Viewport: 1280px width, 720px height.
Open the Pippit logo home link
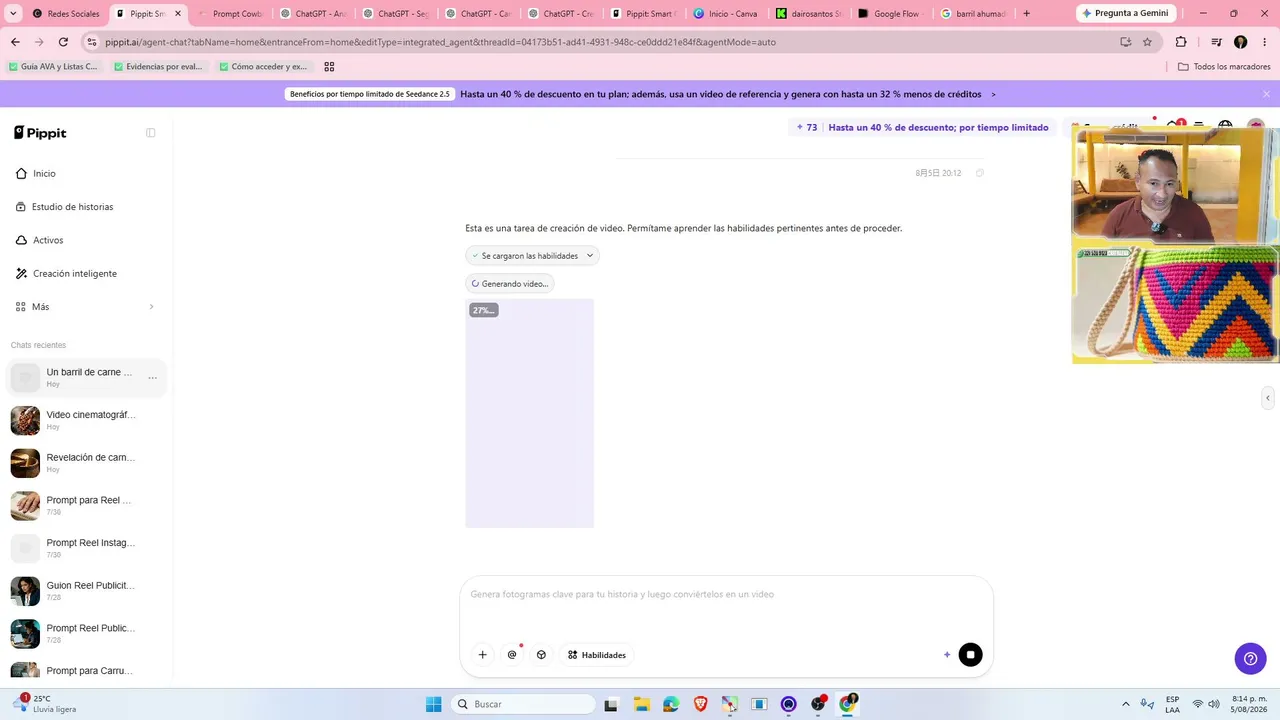pyautogui.click(x=40, y=133)
